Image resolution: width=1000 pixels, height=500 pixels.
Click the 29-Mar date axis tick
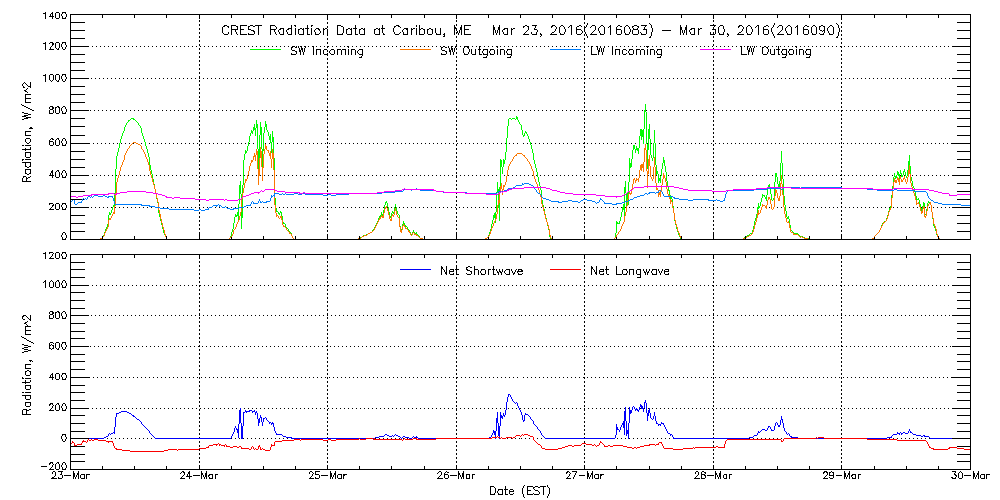(x=842, y=477)
